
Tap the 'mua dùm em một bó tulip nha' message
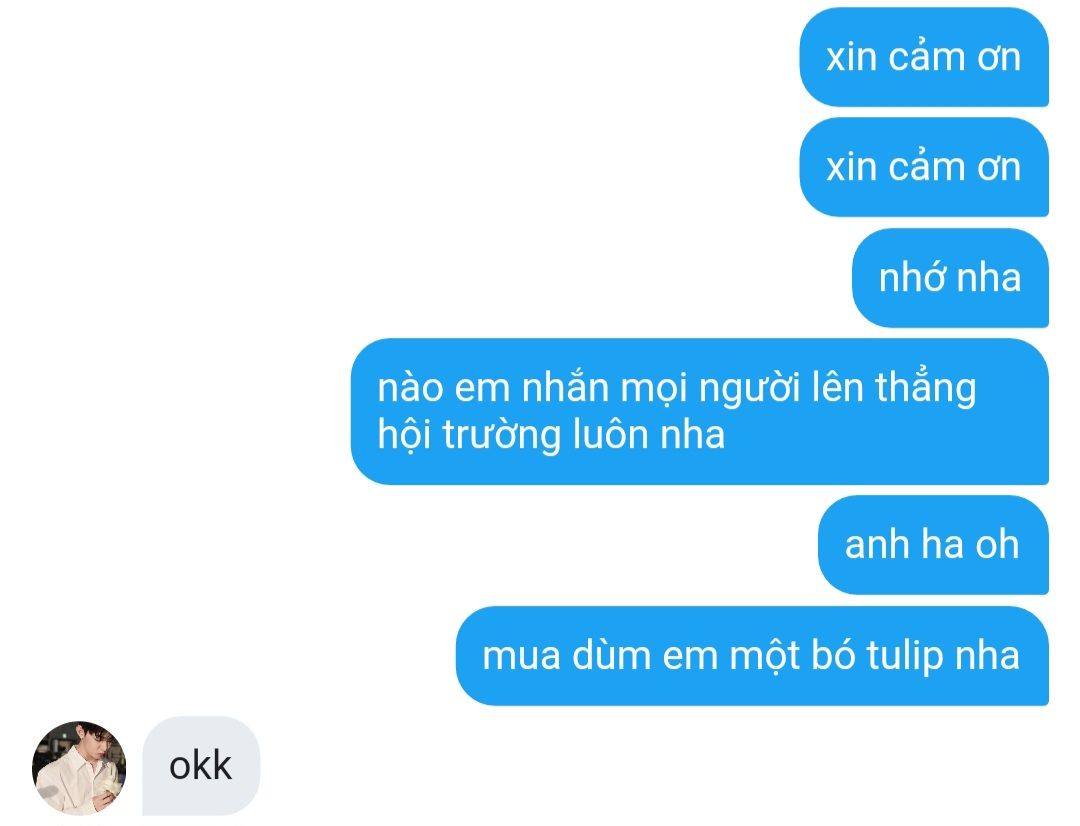(x=752, y=655)
